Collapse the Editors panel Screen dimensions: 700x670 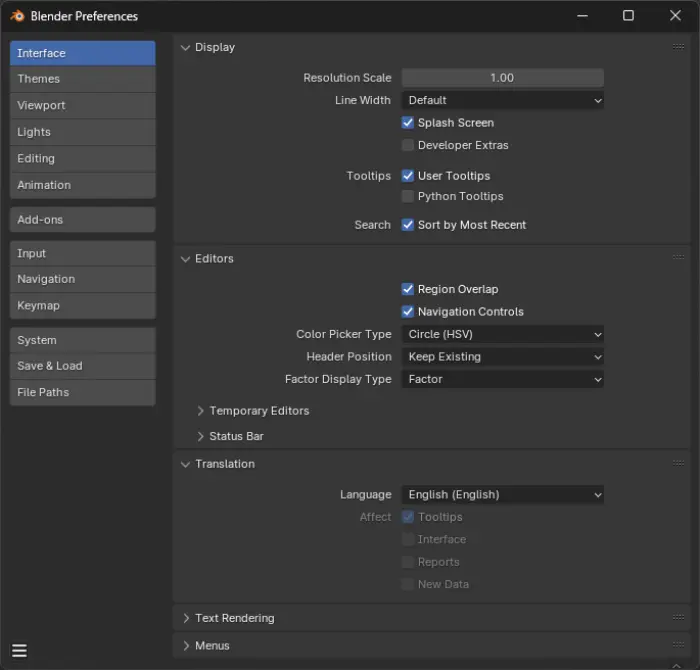(x=185, y=259)
